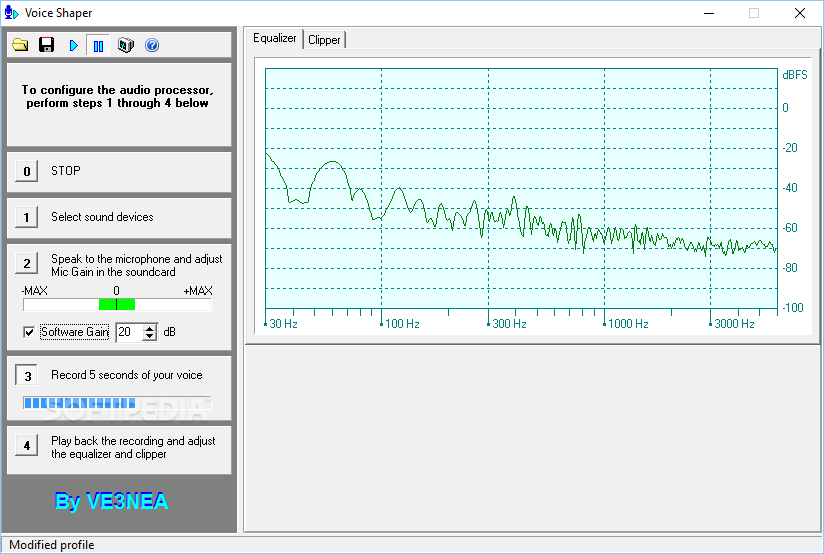Viewport: 824px width, 554px height.
Task: Click step 3 record voice button
Action: click(x=27, y=375)
